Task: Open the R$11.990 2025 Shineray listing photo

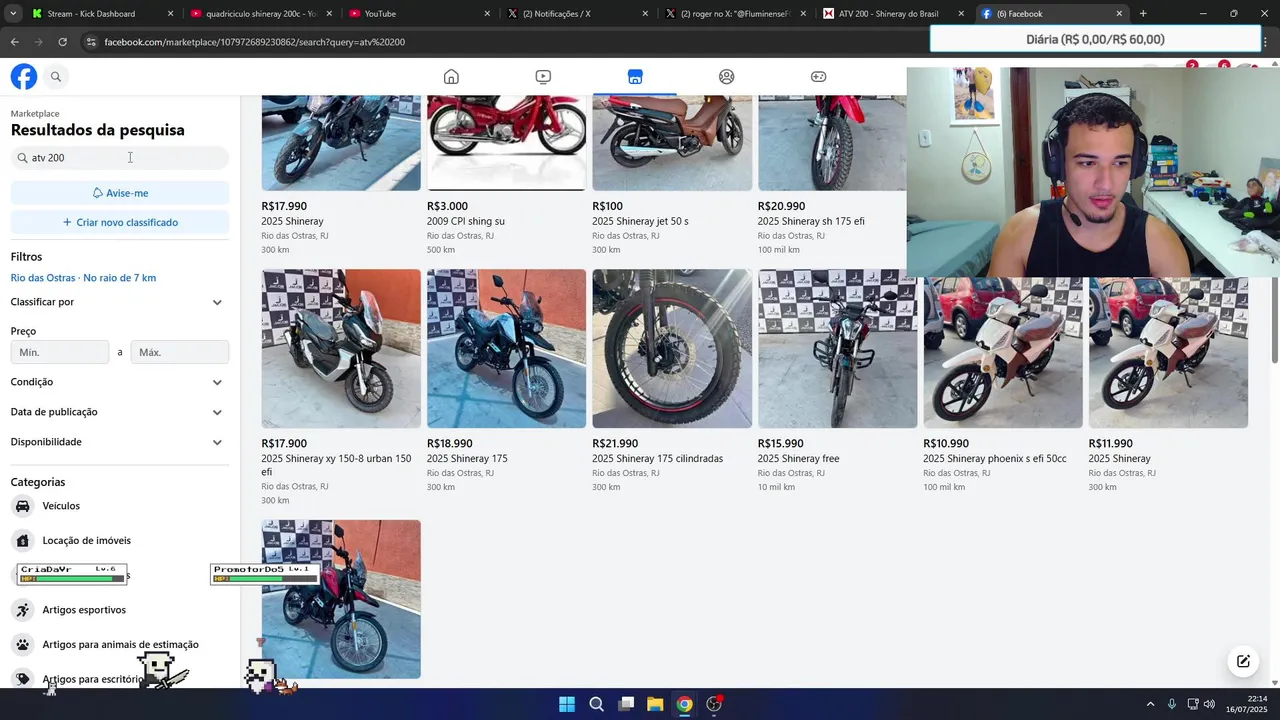Action: (1168, 352)
